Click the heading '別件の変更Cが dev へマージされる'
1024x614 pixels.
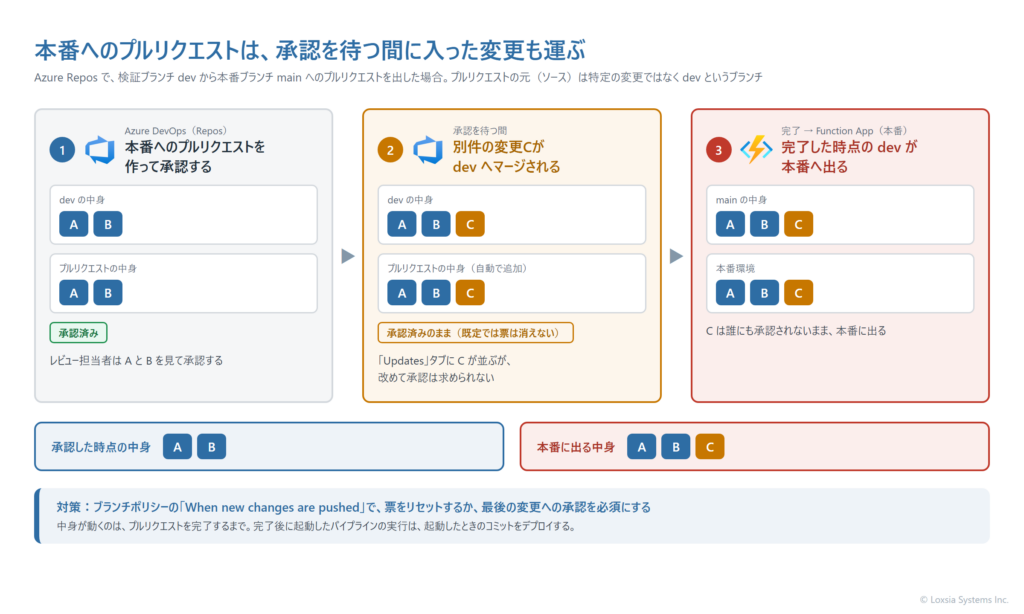tap(507, 157)
